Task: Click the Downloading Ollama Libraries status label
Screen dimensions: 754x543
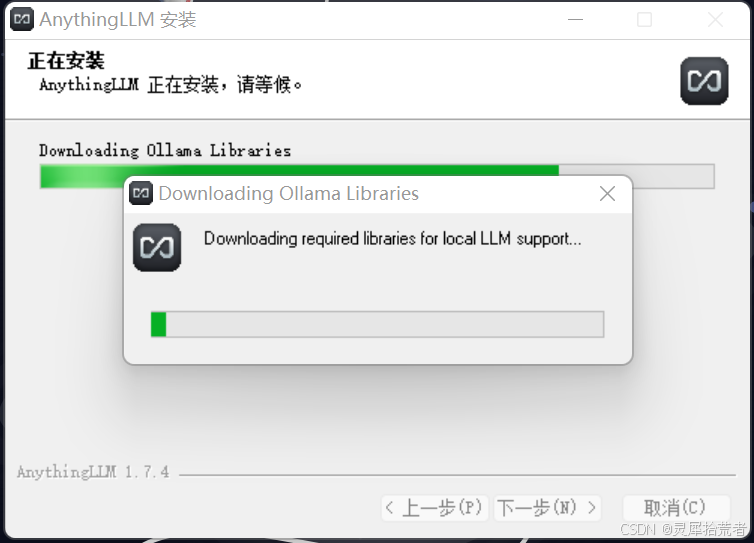Action: [165, 151]
